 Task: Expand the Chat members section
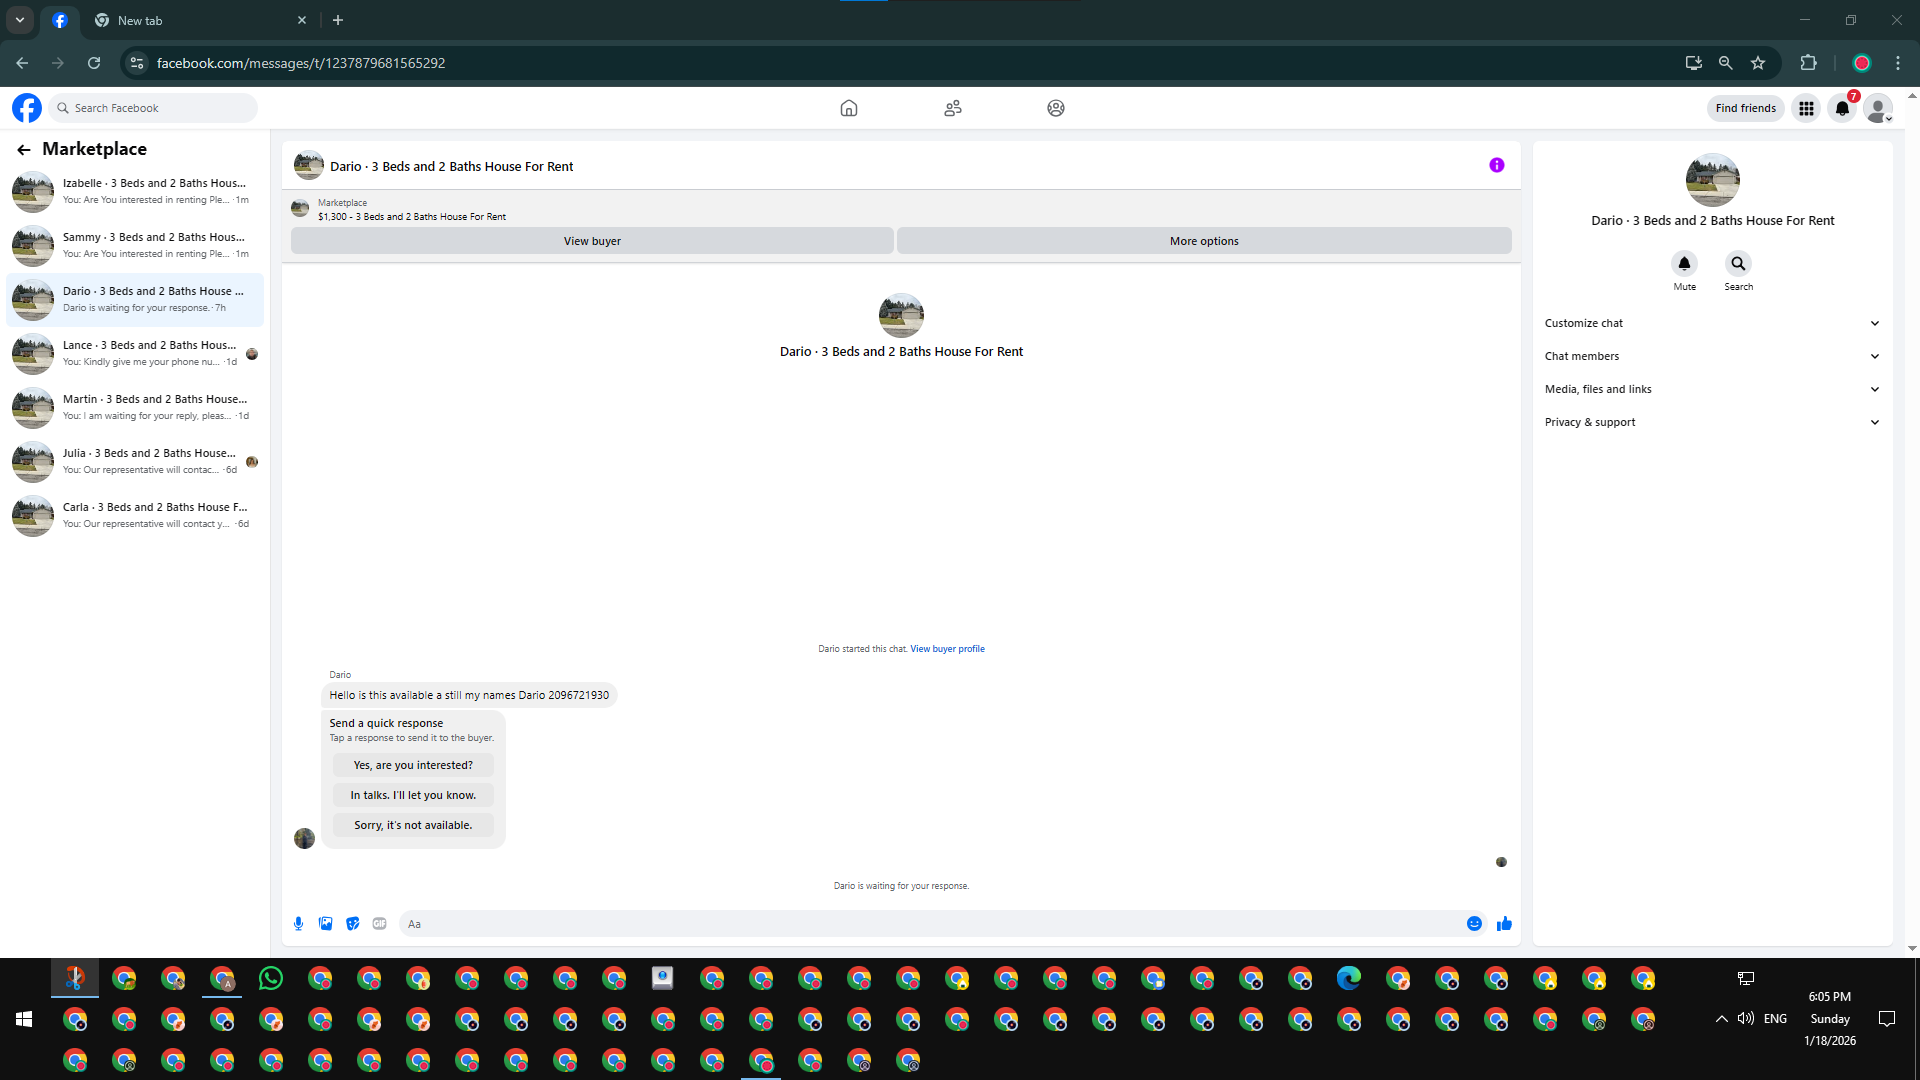point(1712,356)
